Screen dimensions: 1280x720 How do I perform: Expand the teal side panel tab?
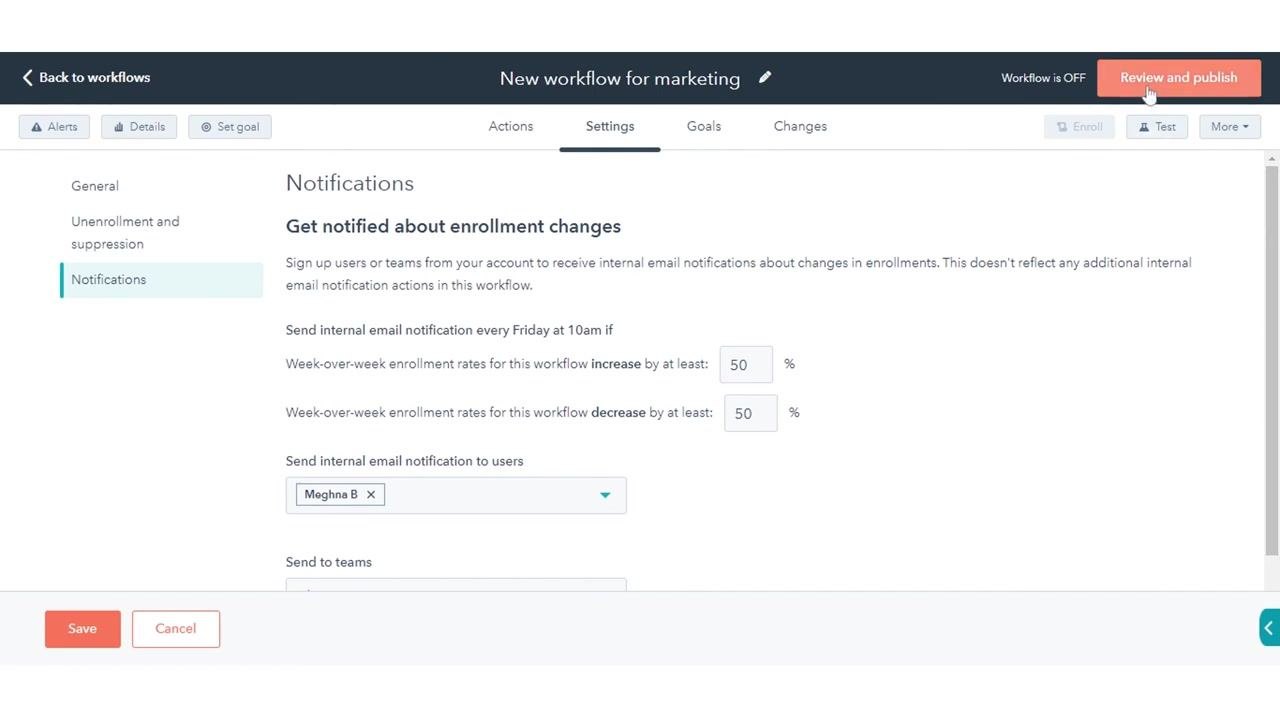(1269, 628)
